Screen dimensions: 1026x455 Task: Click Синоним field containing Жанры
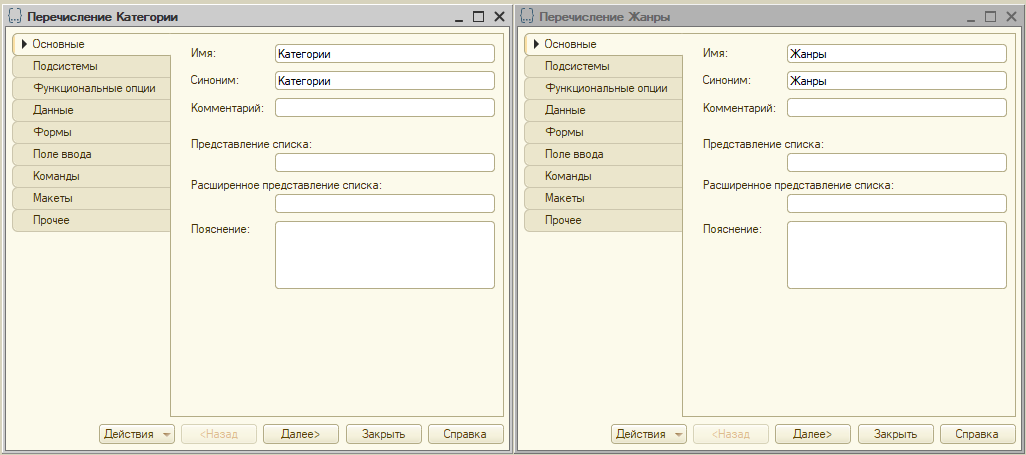click(x=896, y=81)
